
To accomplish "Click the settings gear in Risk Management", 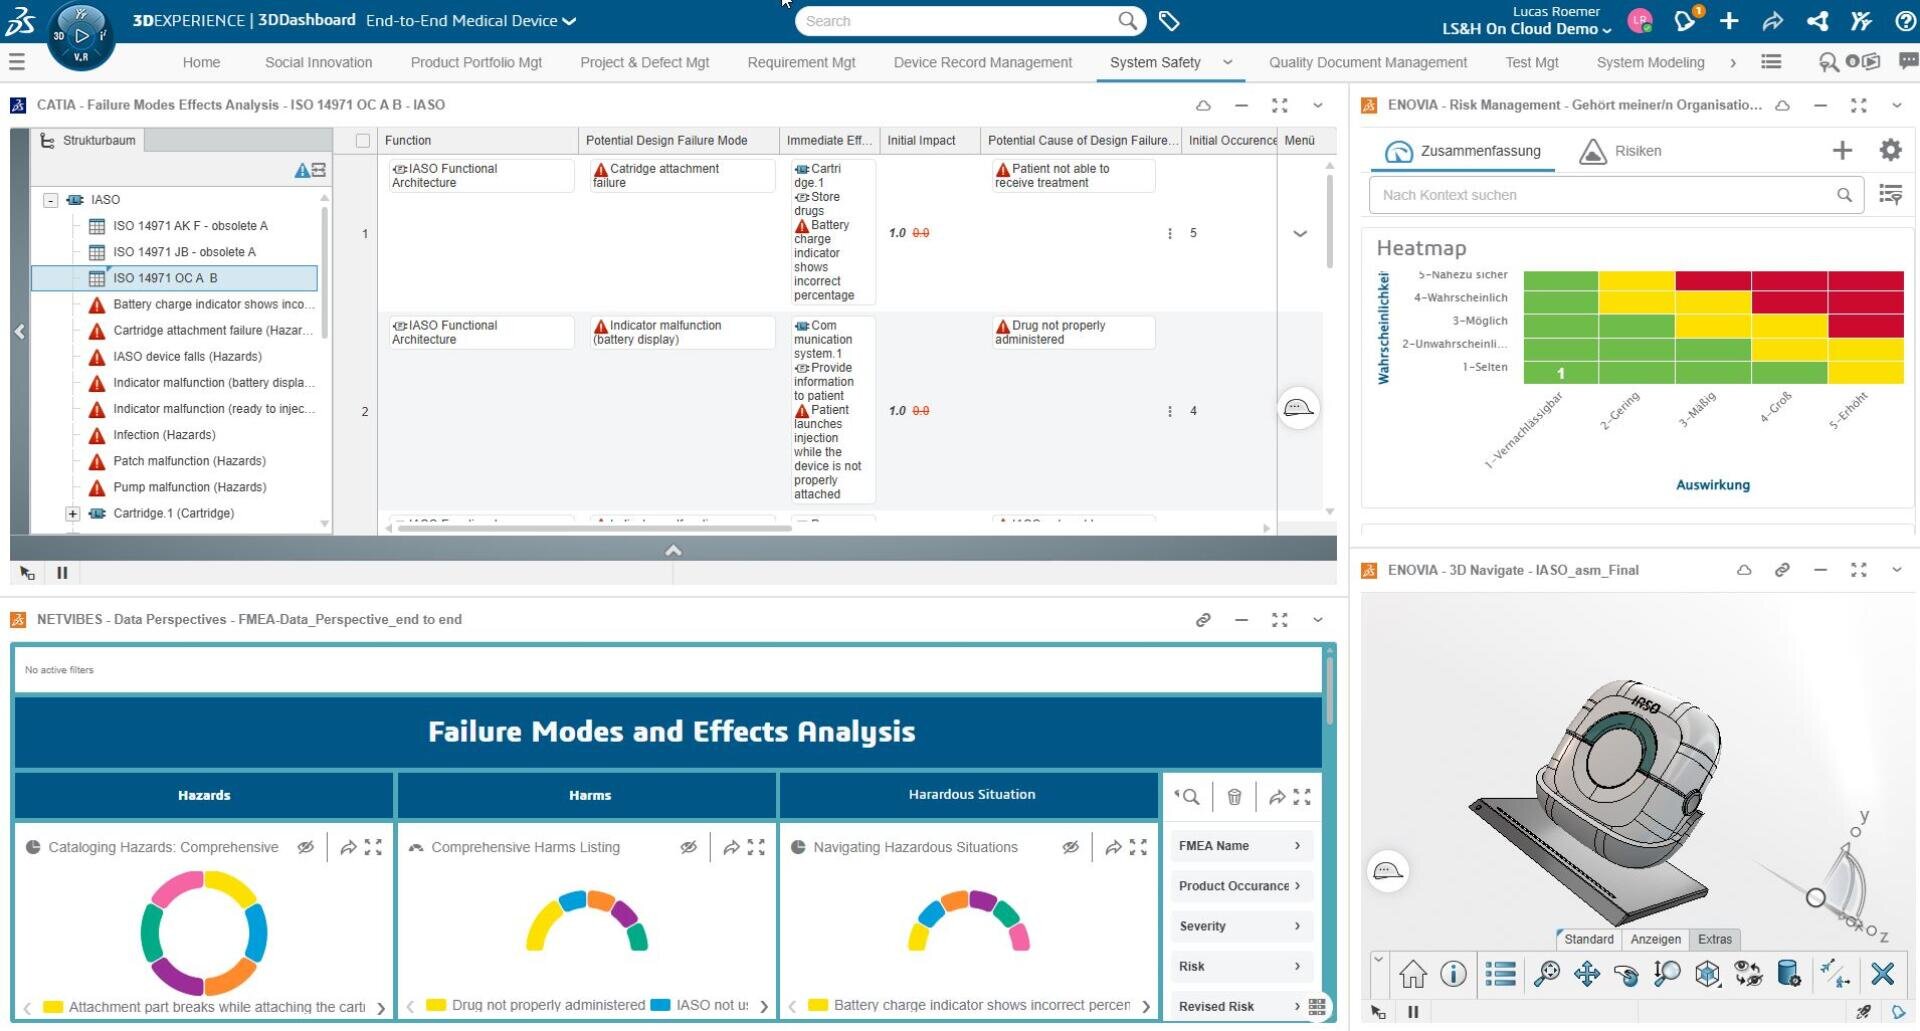I will click(x=1890, y=150).
